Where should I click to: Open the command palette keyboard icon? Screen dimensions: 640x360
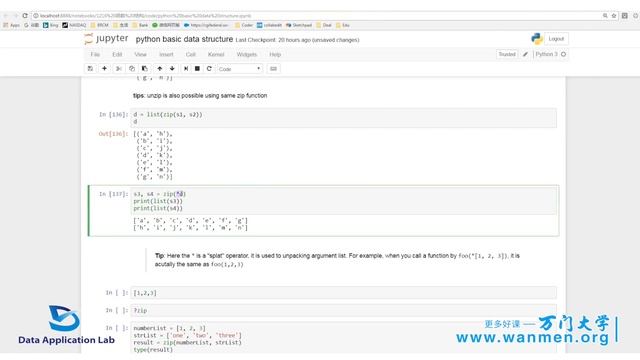pos(273,69)
